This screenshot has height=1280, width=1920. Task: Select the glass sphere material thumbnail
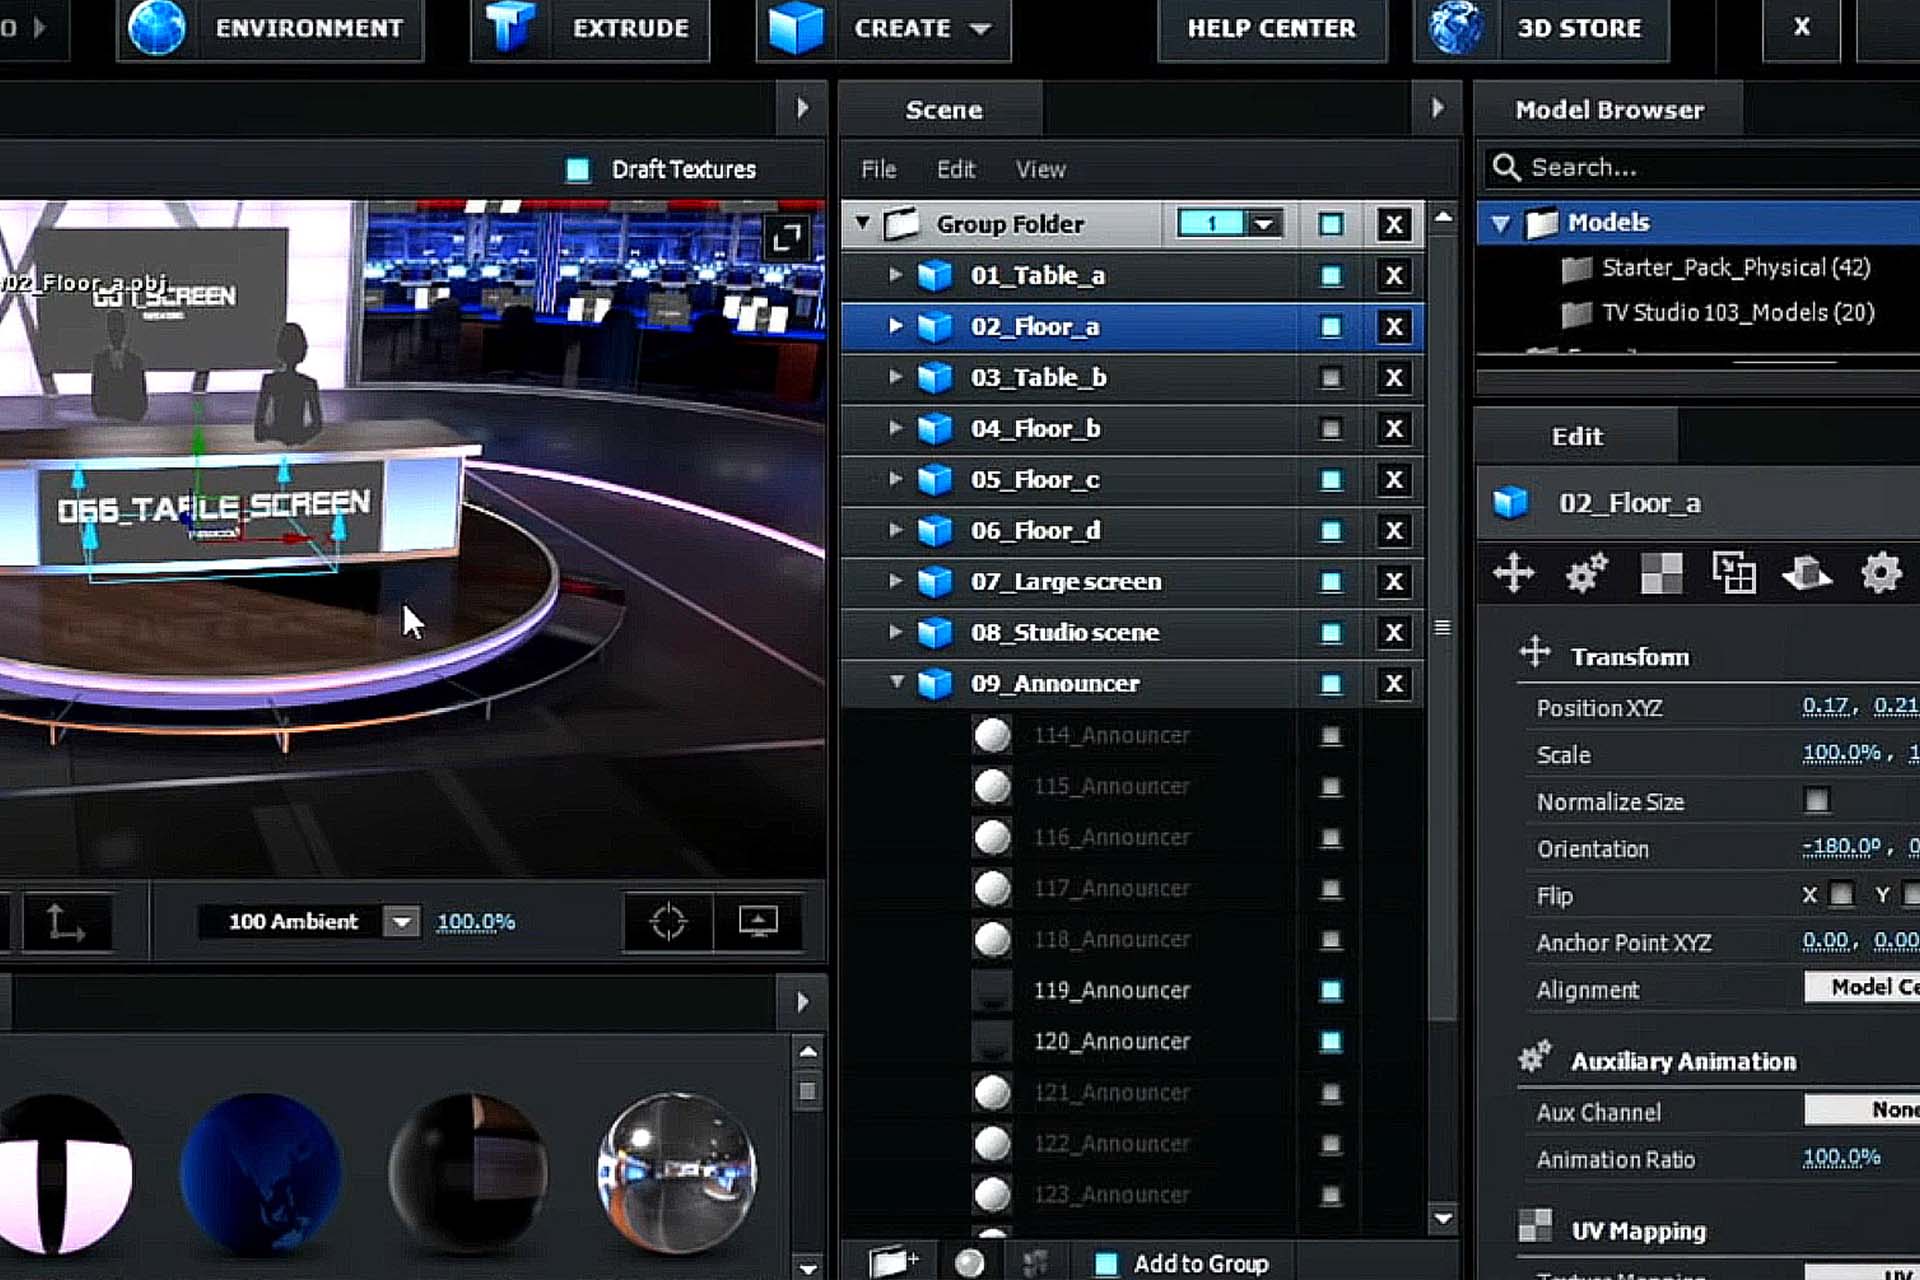click(677, 1172)
